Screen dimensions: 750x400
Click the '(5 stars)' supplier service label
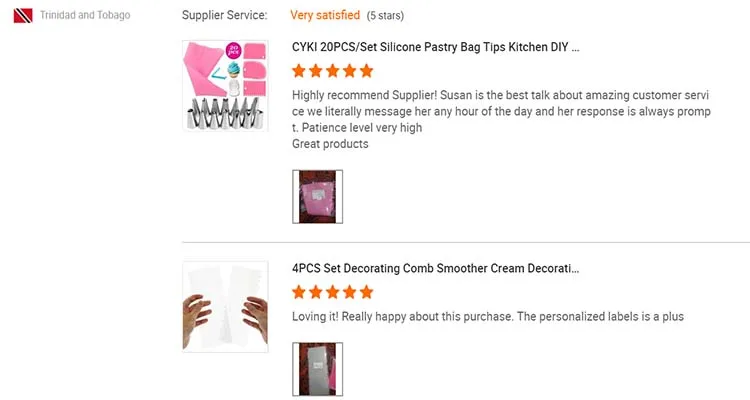pyautogui.click(x=392, y=16)
